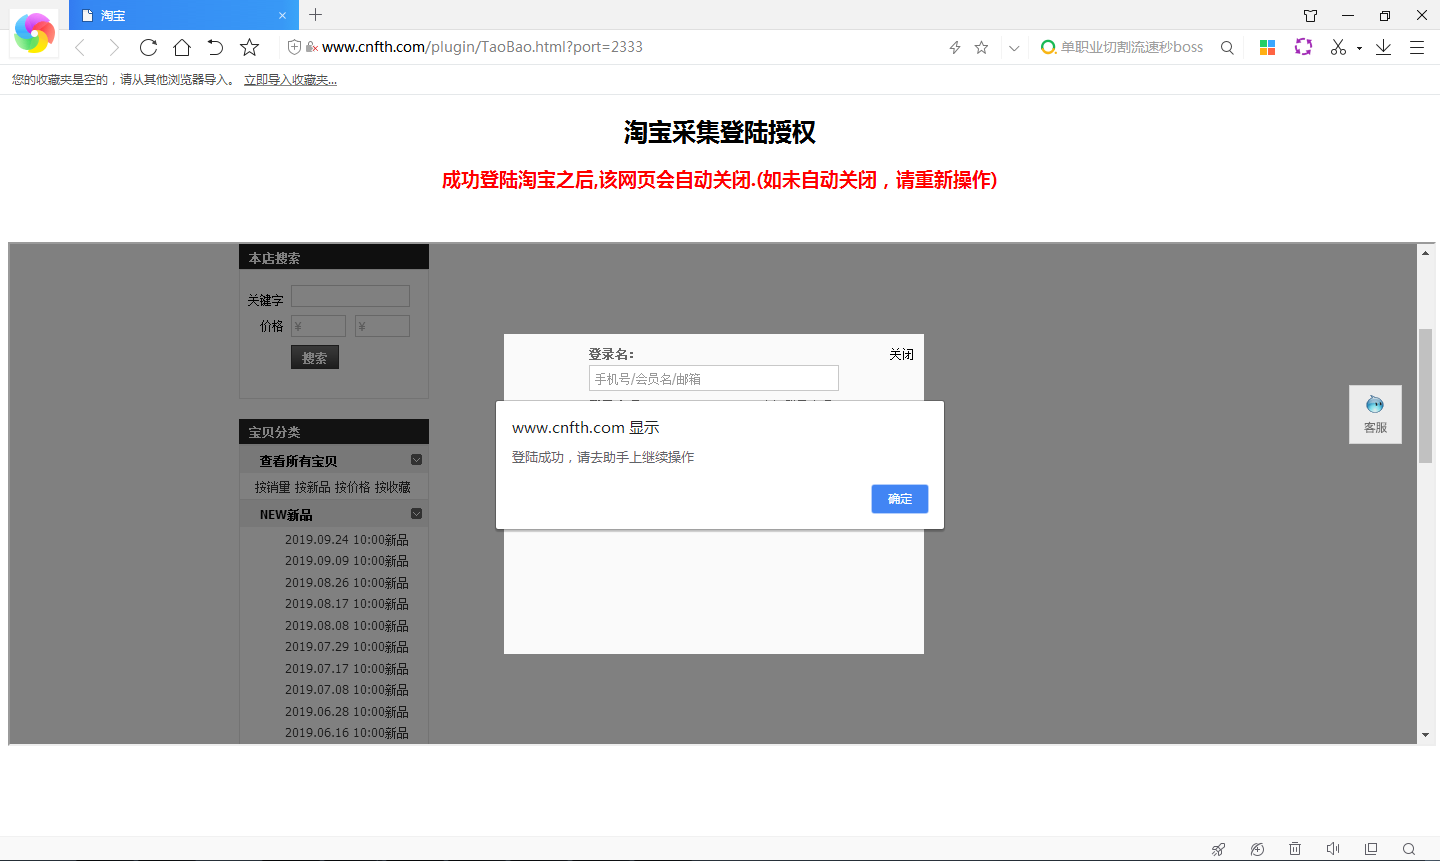Open 2019.08.17 10:00新品
This screenshot has width=1440, height=861.
346,604
